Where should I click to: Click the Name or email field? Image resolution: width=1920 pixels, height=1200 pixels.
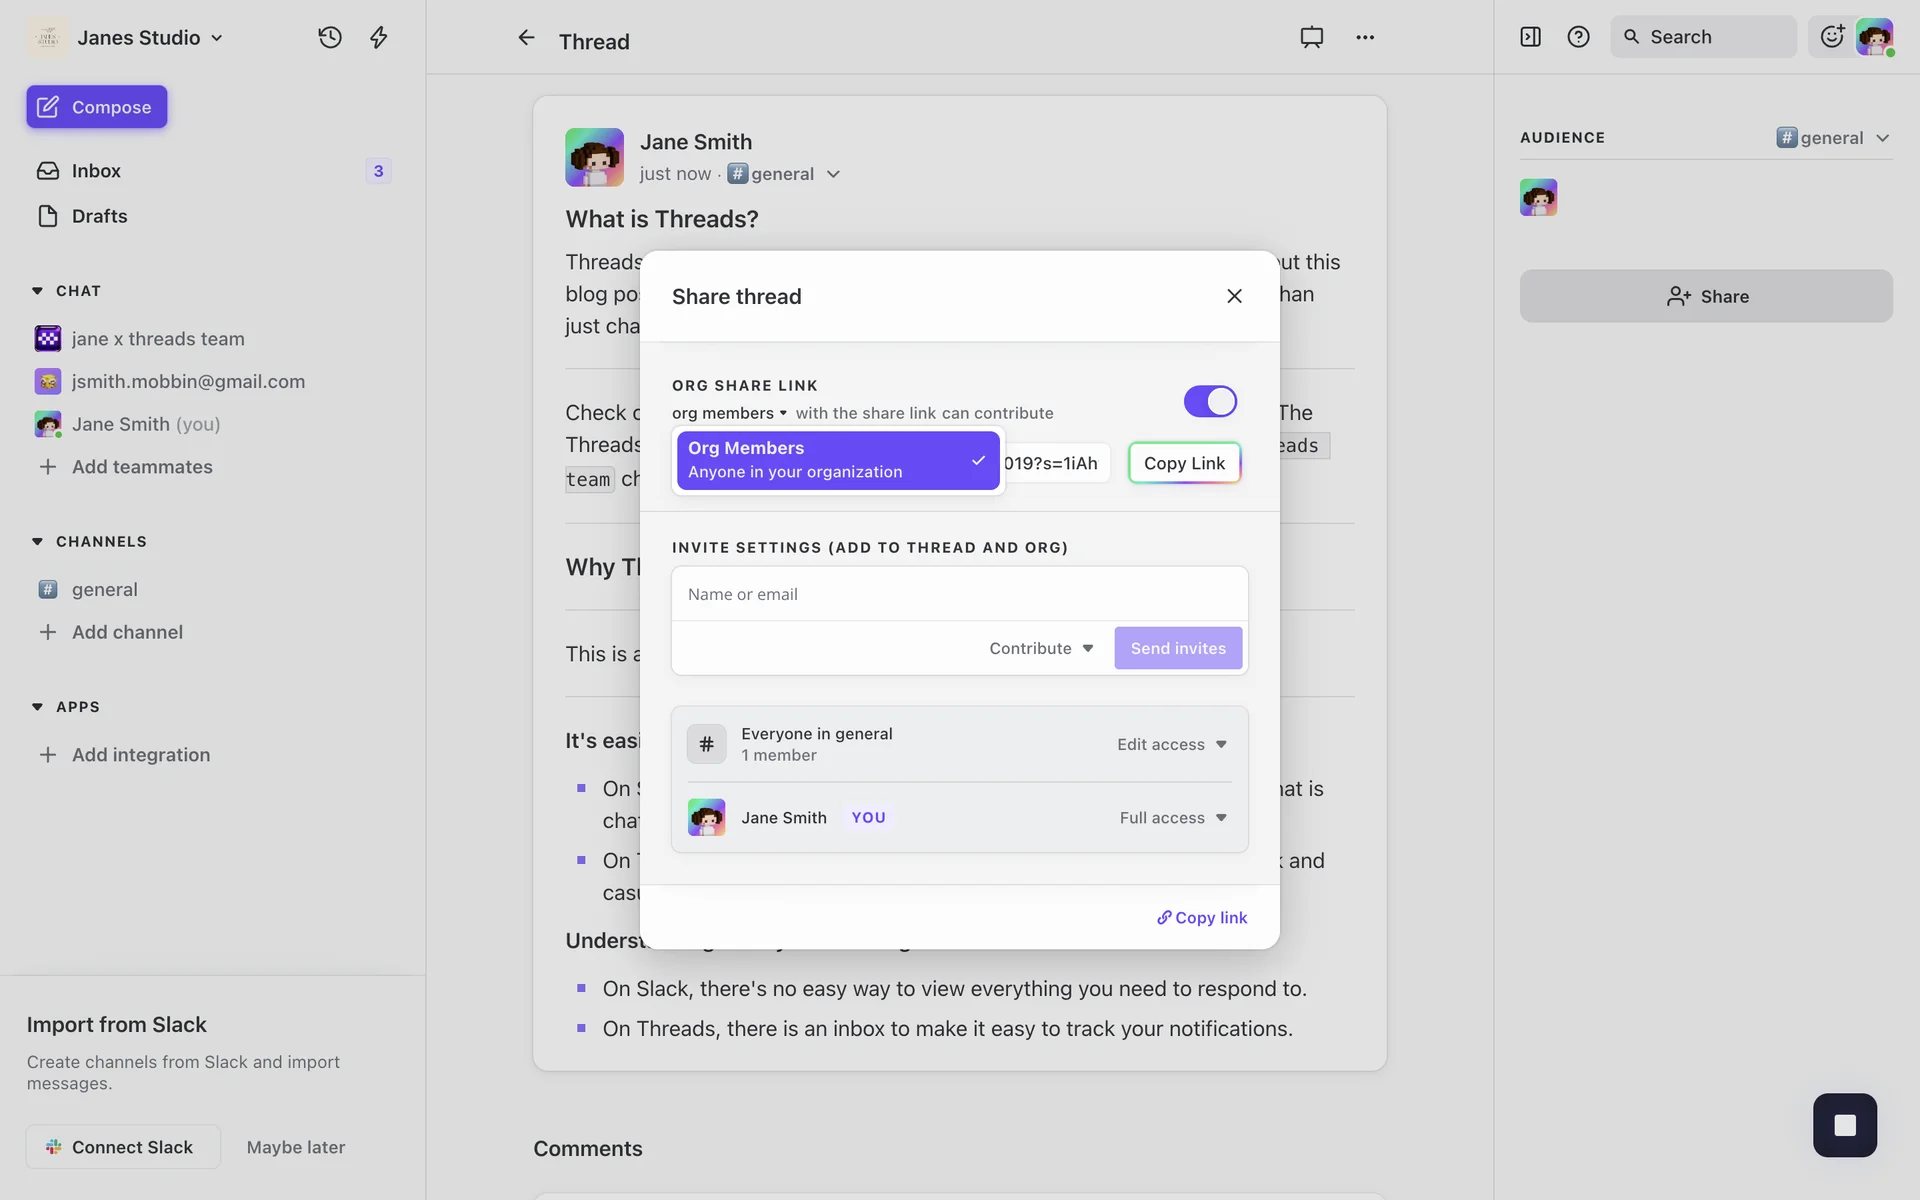click(959, 594)
